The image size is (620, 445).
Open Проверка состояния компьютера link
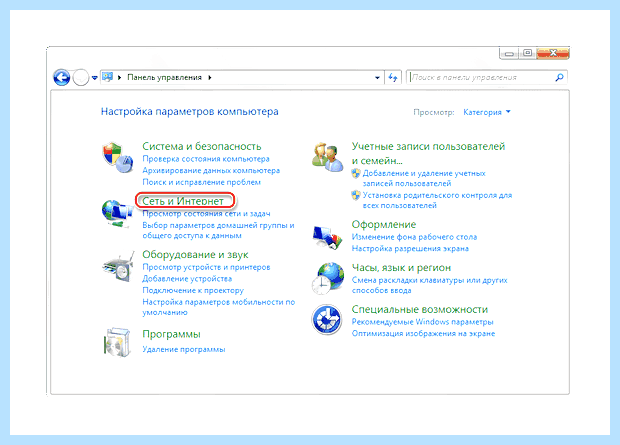[206, 159]
